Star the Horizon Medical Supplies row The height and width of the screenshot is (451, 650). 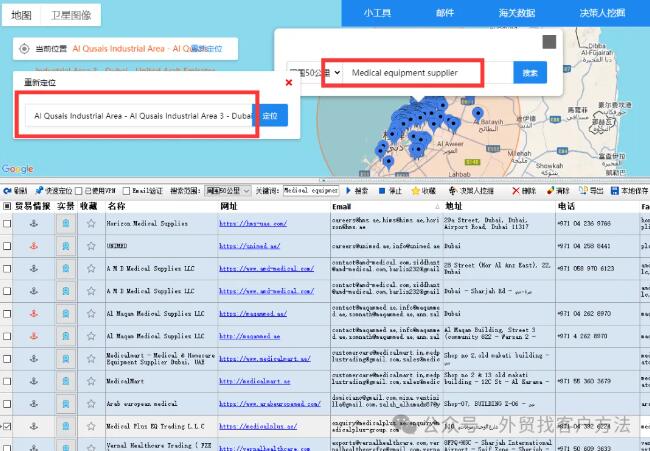pyautogui.click(x=91, y=223)
